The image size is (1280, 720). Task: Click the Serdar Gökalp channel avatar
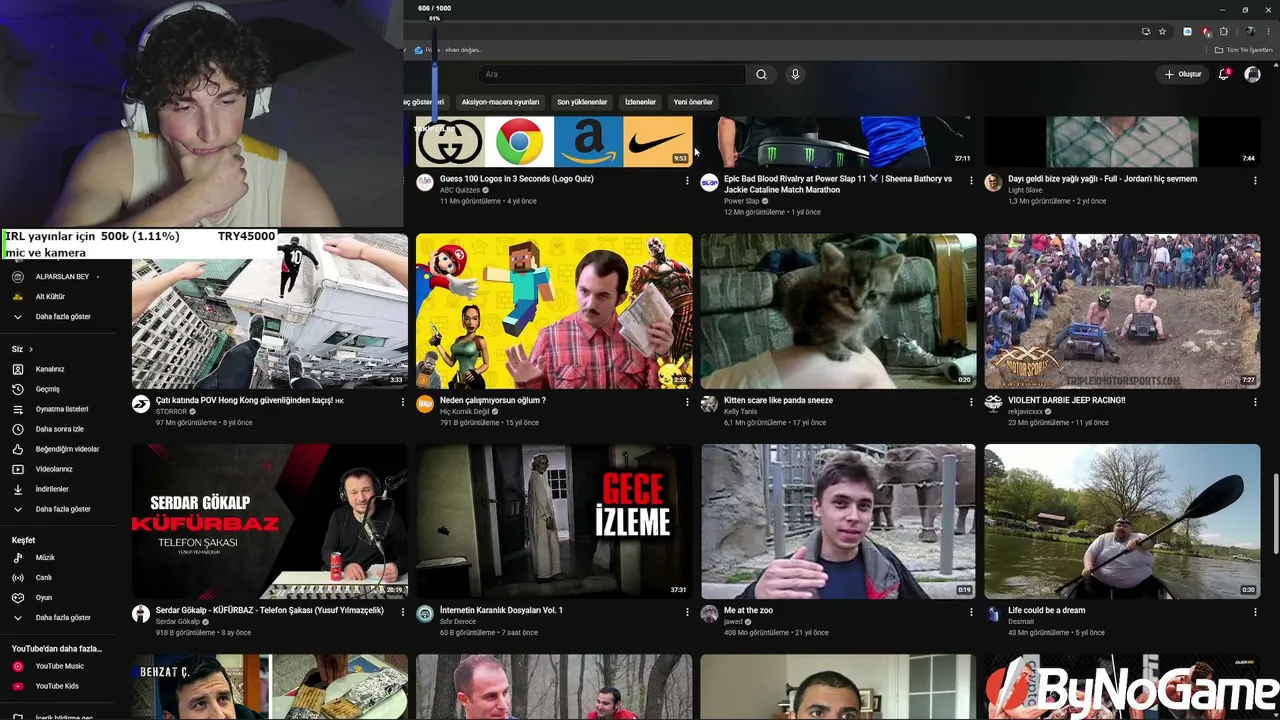coord(141,614)
